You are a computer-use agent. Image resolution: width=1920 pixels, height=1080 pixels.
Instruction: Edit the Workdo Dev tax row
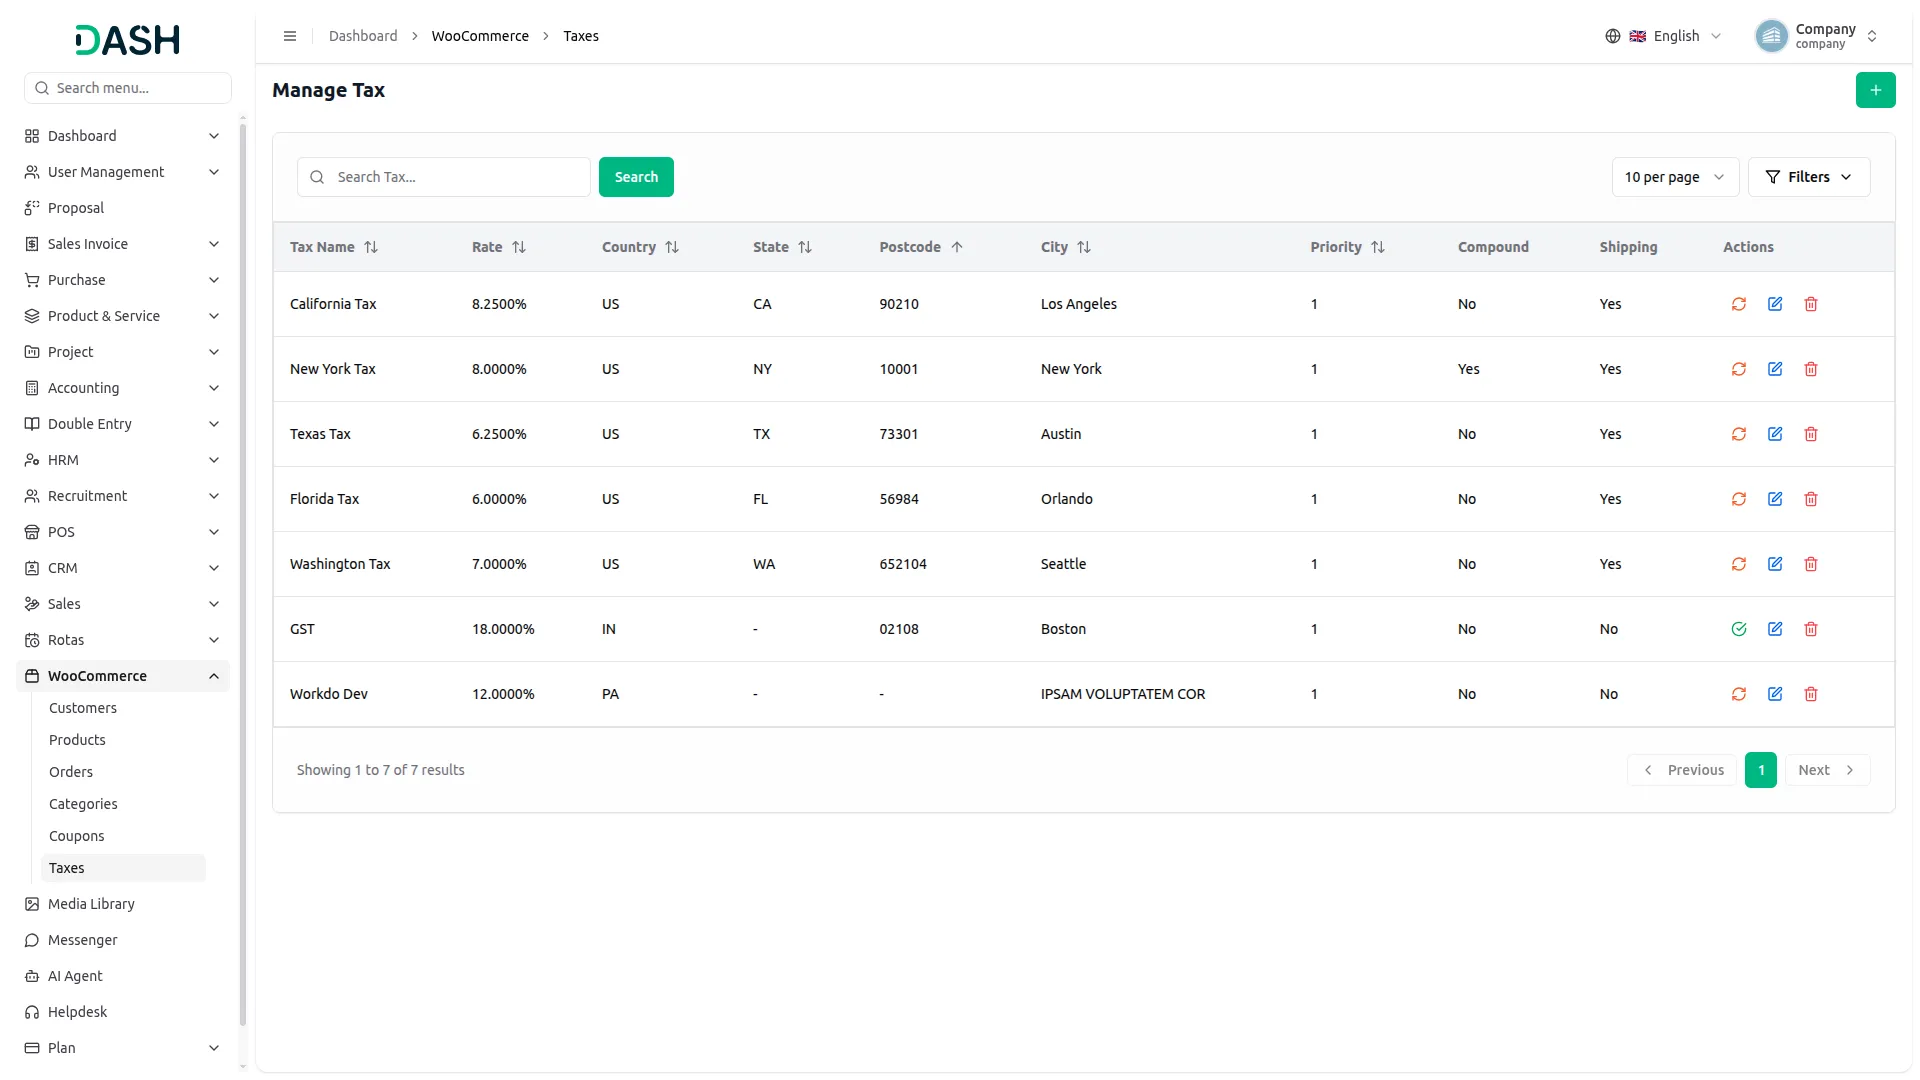click(x=1775, y=694)
